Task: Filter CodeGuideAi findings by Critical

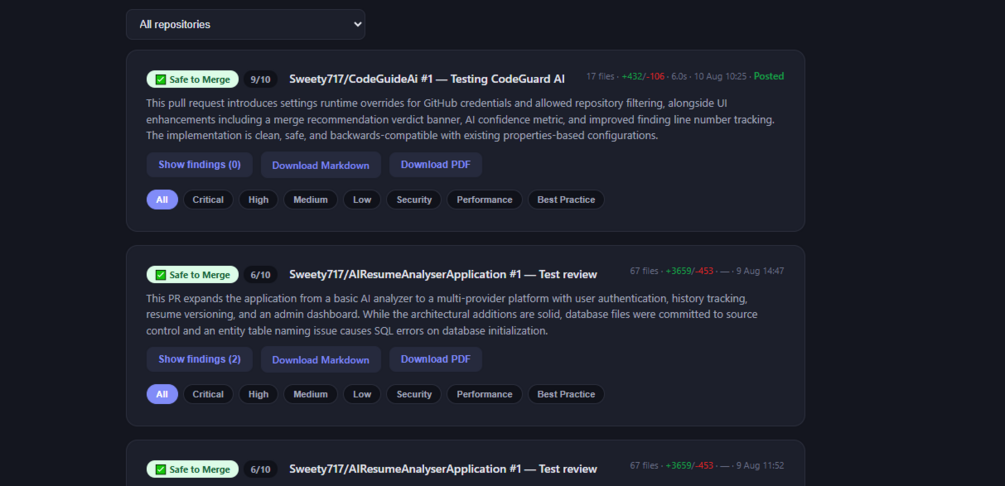Action: point(208,199)
